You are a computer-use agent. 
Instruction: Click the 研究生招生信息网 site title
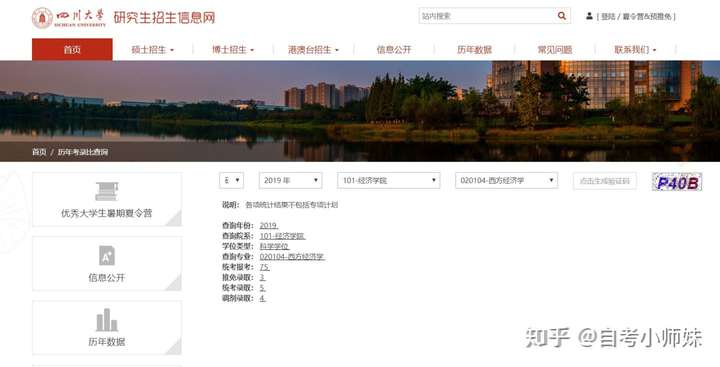pyautogui.click(x=164, y=18)
